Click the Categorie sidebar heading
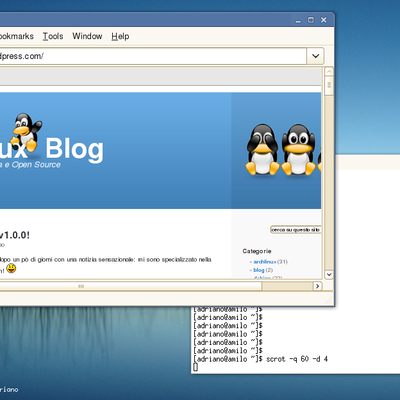Viewport: 400px width, 400px height. tap(257, 251)
